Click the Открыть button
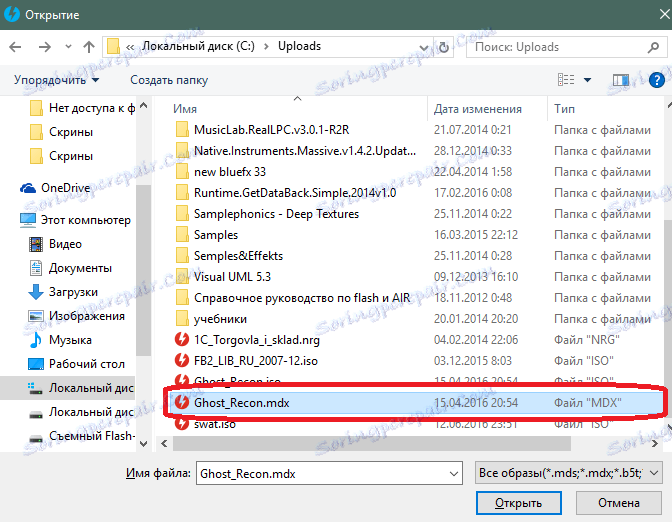Image resolution: width=672 pixels, height=522 pixels. click(519, 503)
